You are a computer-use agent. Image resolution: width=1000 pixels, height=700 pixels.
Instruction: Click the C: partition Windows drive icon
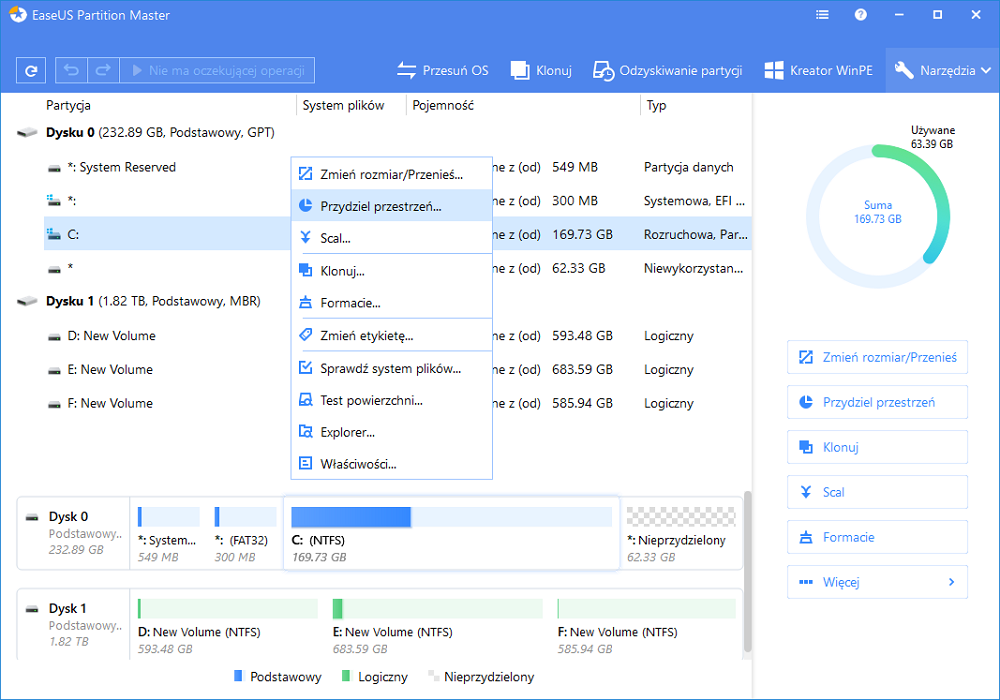click(x=54, y=235)
